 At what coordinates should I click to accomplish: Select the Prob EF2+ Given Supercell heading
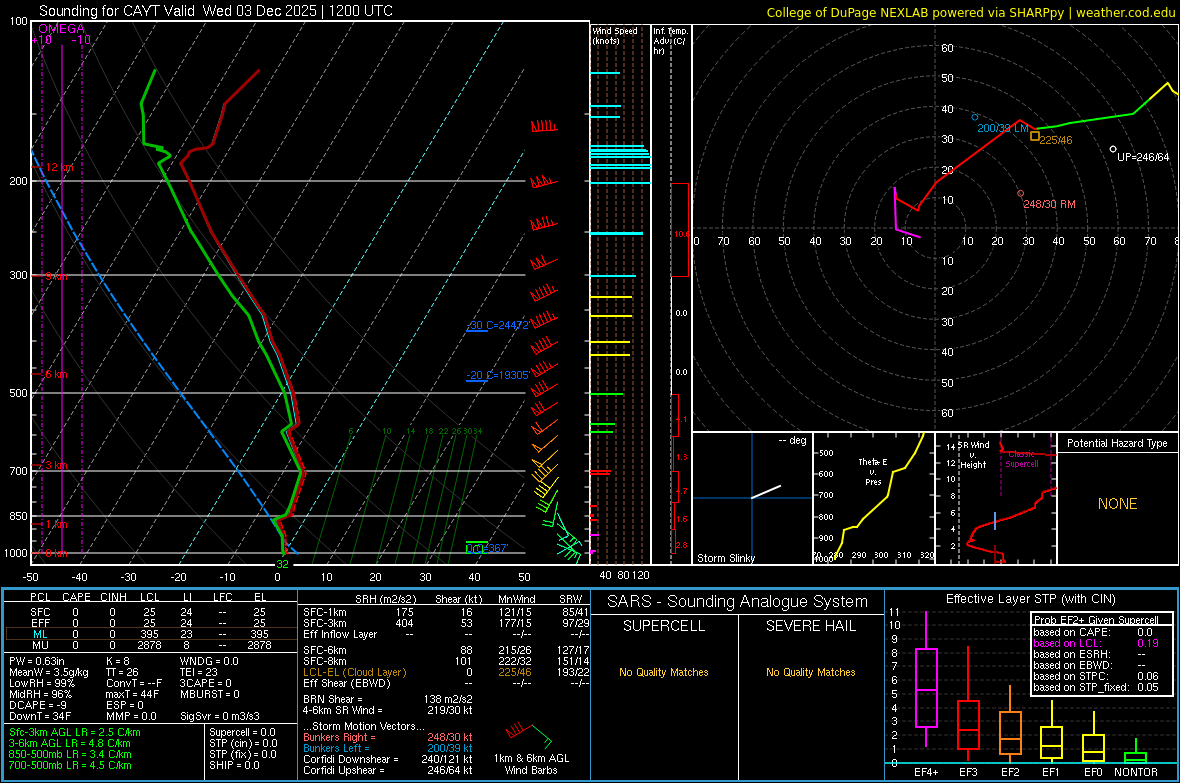(1096, 620)
